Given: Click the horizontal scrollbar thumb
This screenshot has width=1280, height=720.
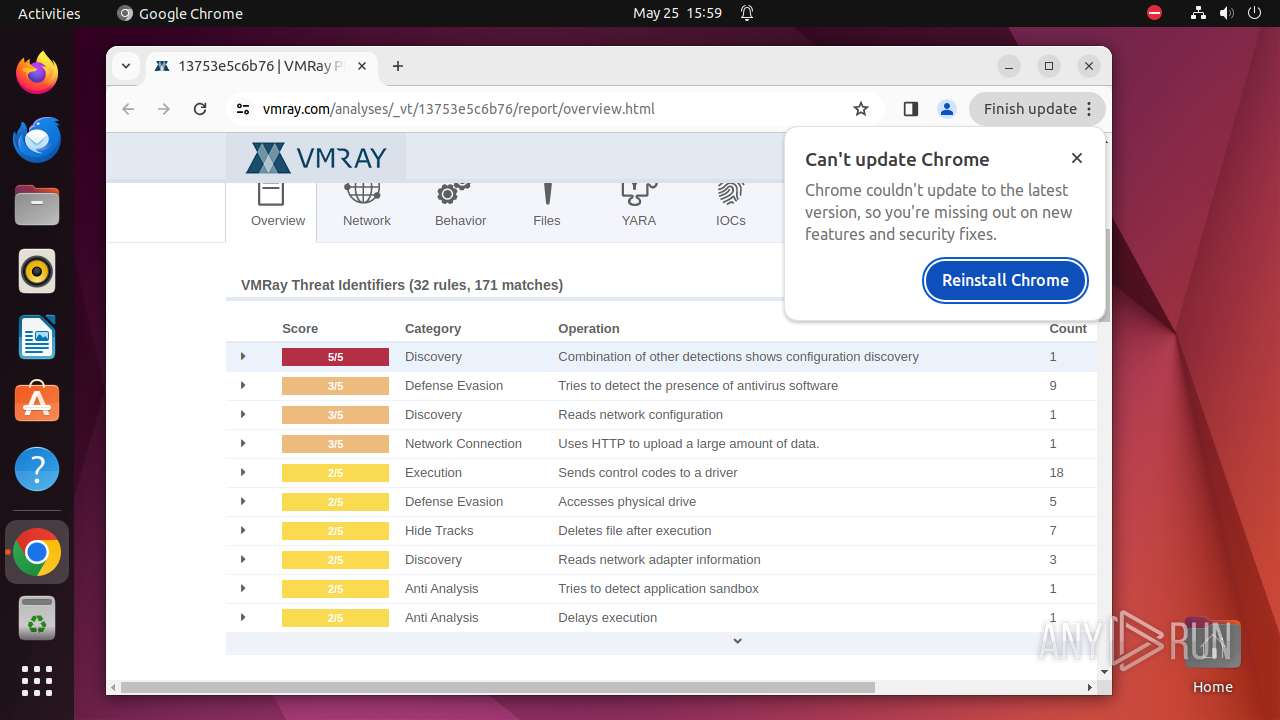Looking at the screenshot, I should [497, 687].
